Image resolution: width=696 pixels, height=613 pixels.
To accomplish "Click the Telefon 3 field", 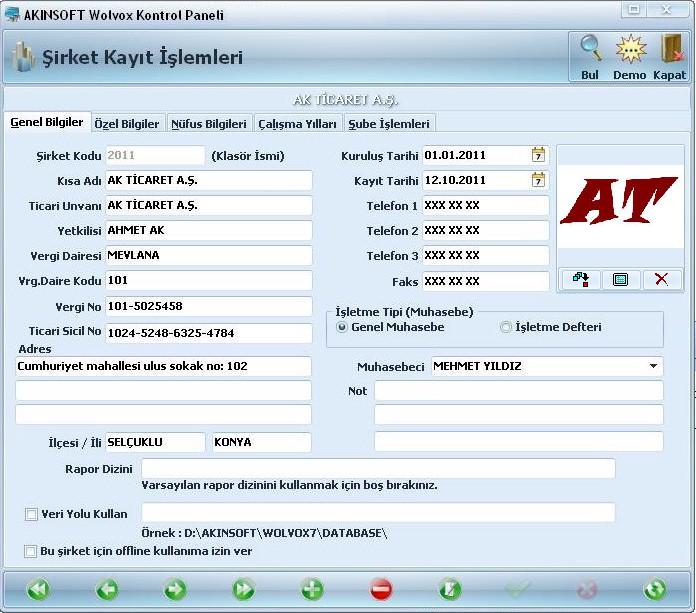I will tap(486, 255).
